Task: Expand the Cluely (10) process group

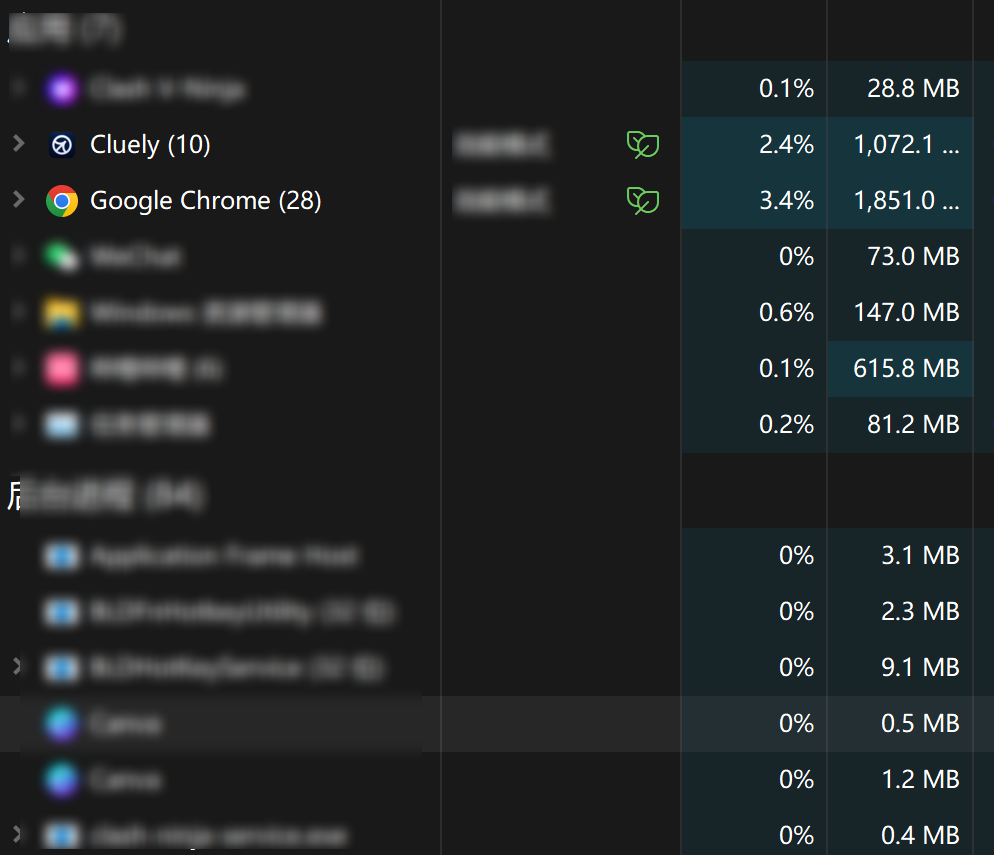Action: click(x=18, y=144)
